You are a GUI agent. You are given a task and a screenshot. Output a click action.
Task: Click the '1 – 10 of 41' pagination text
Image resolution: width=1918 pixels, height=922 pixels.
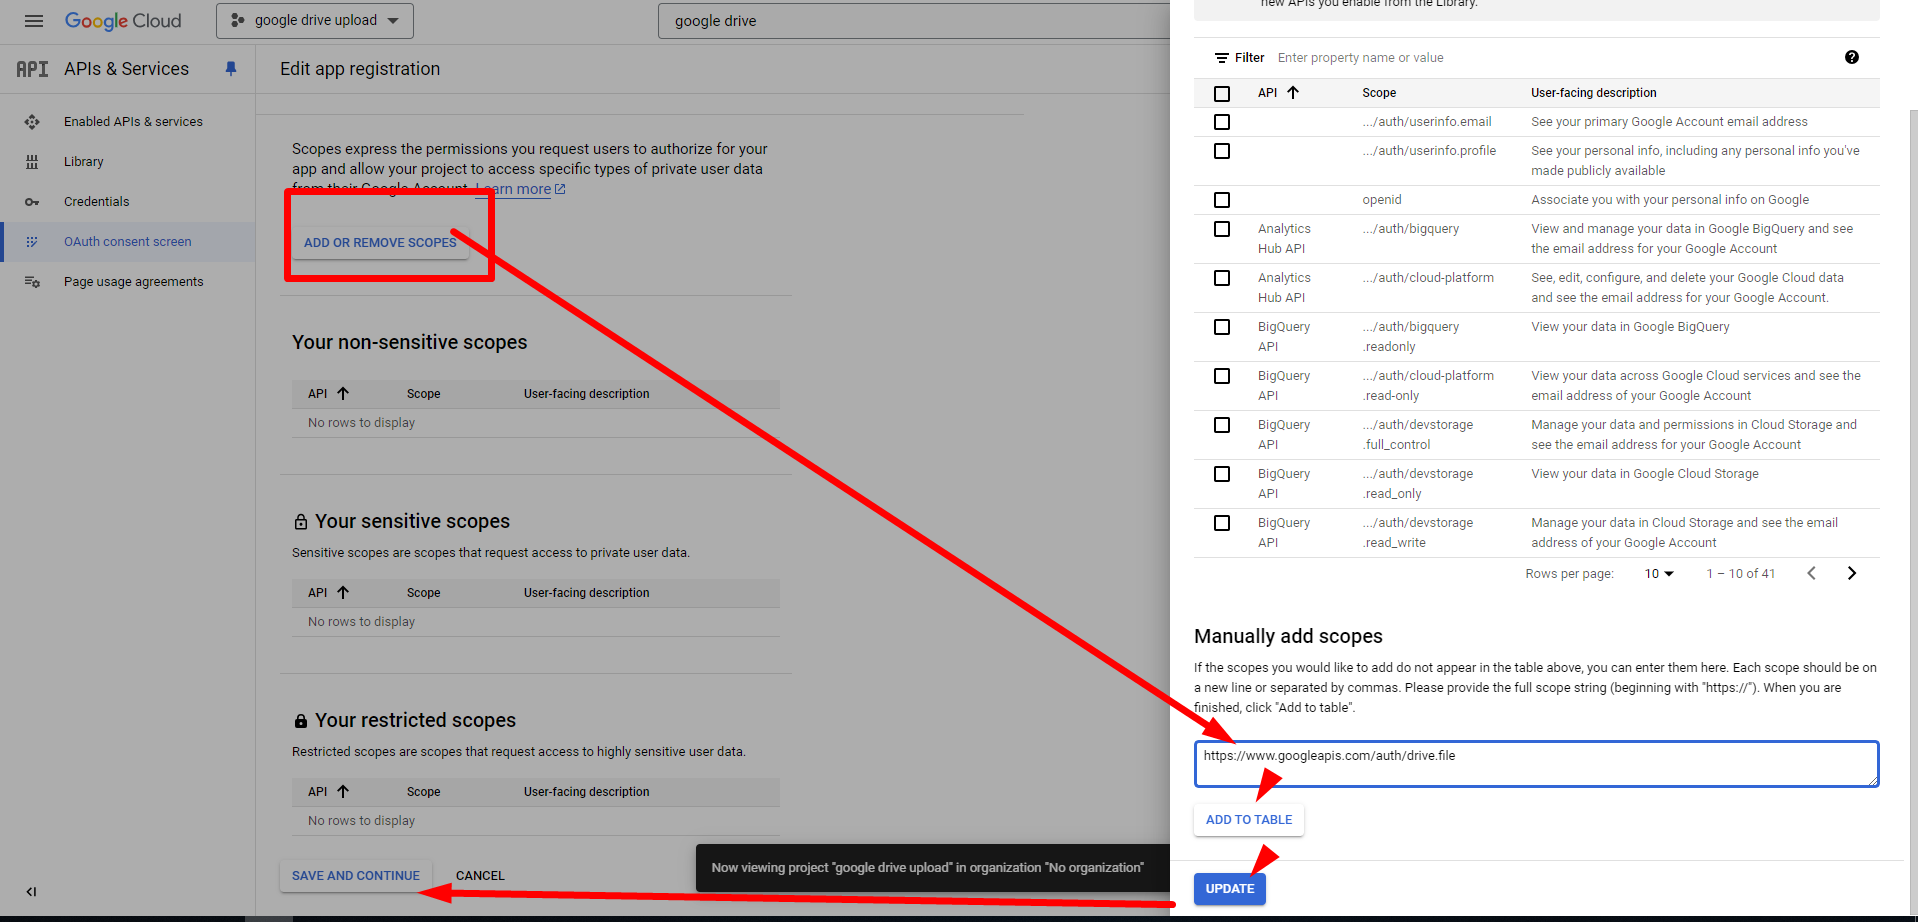click(1741, 574)
